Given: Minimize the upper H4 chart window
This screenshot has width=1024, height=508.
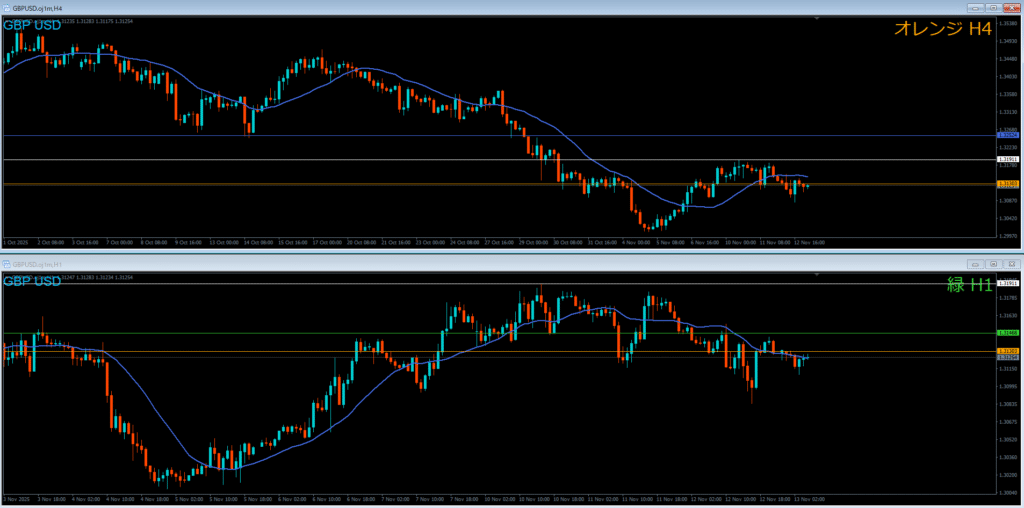Looking at the screenshot, I should (975, 7).
